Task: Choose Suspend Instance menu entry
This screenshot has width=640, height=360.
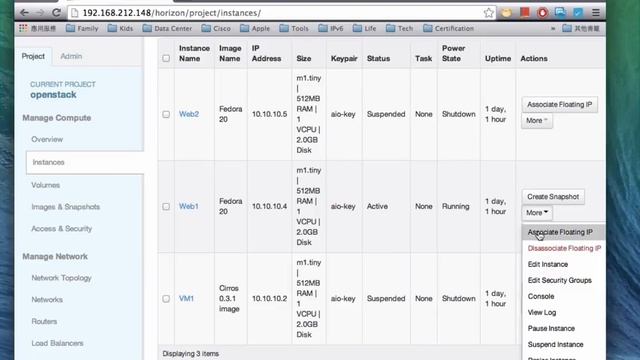Action: [563, 344]
